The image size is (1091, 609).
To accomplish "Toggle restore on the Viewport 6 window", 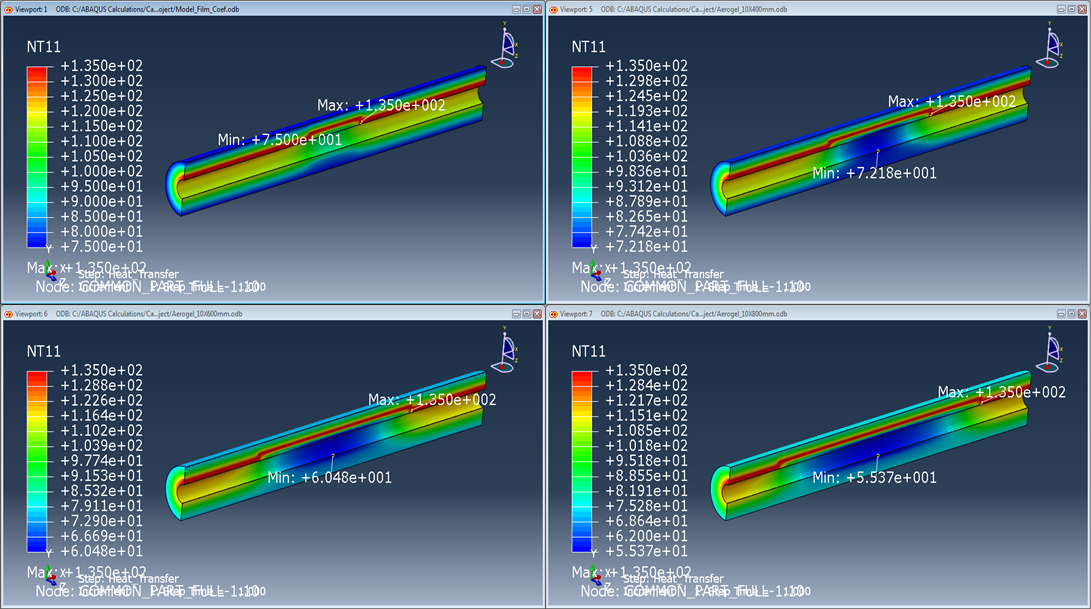I will [x=526, y=311].
